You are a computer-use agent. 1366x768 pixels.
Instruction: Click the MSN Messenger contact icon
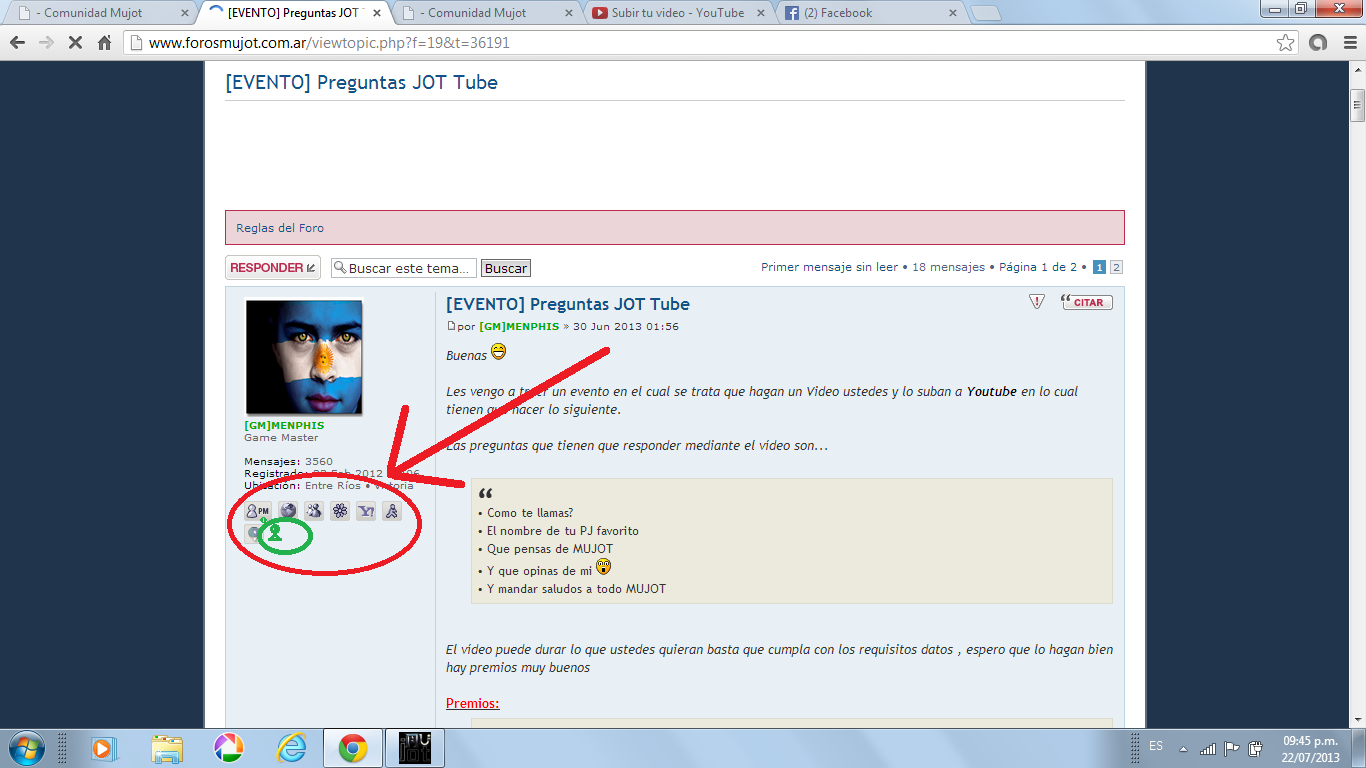(314, 511)
